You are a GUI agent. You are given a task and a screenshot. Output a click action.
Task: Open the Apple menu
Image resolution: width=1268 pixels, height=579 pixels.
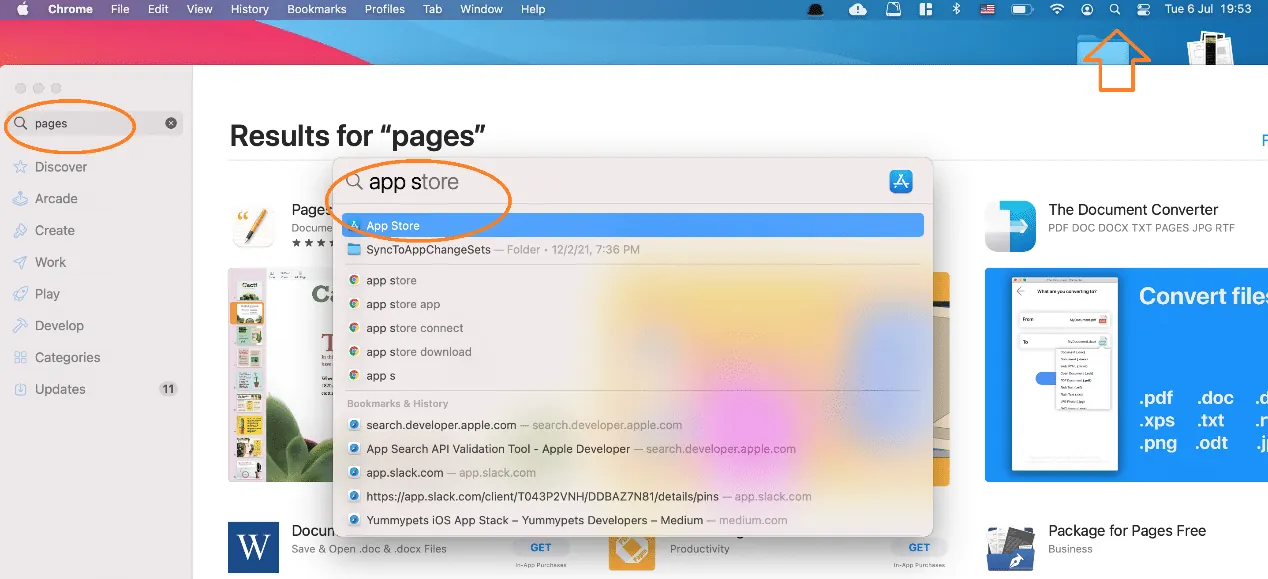[21, 9]
